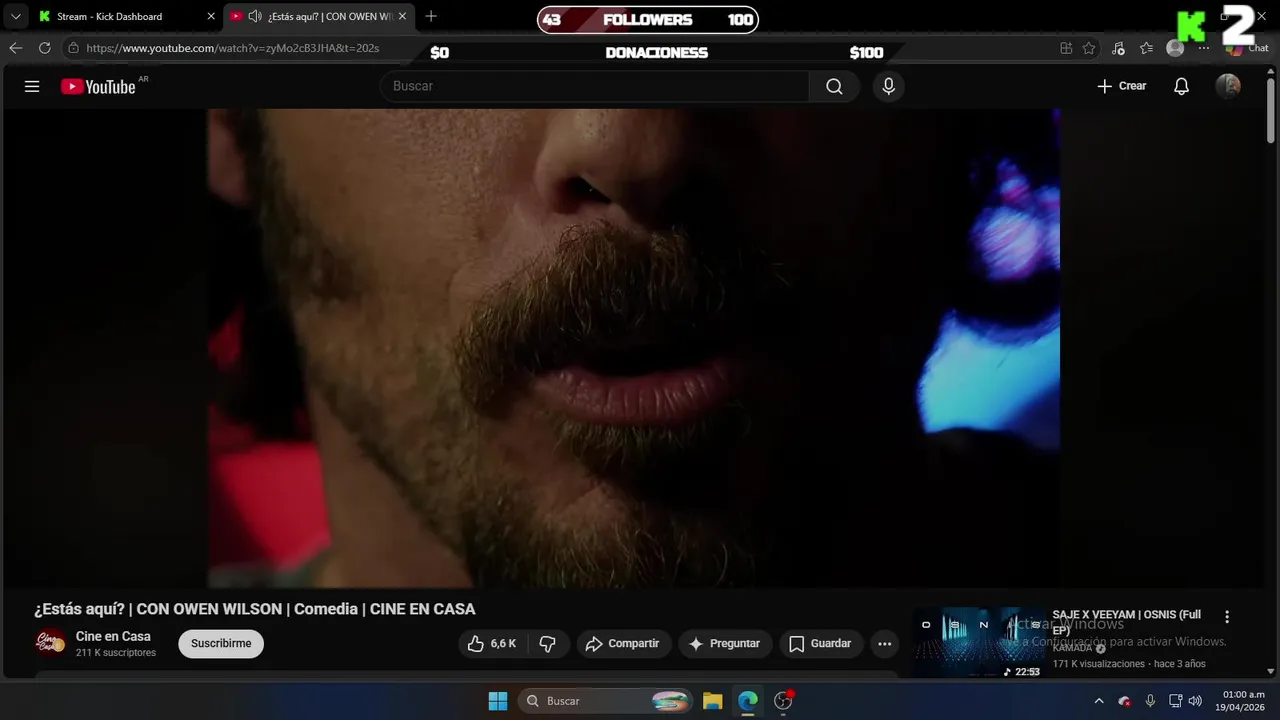
Task: Click the 211 K suscriptores text
Action: click(116, 653)
